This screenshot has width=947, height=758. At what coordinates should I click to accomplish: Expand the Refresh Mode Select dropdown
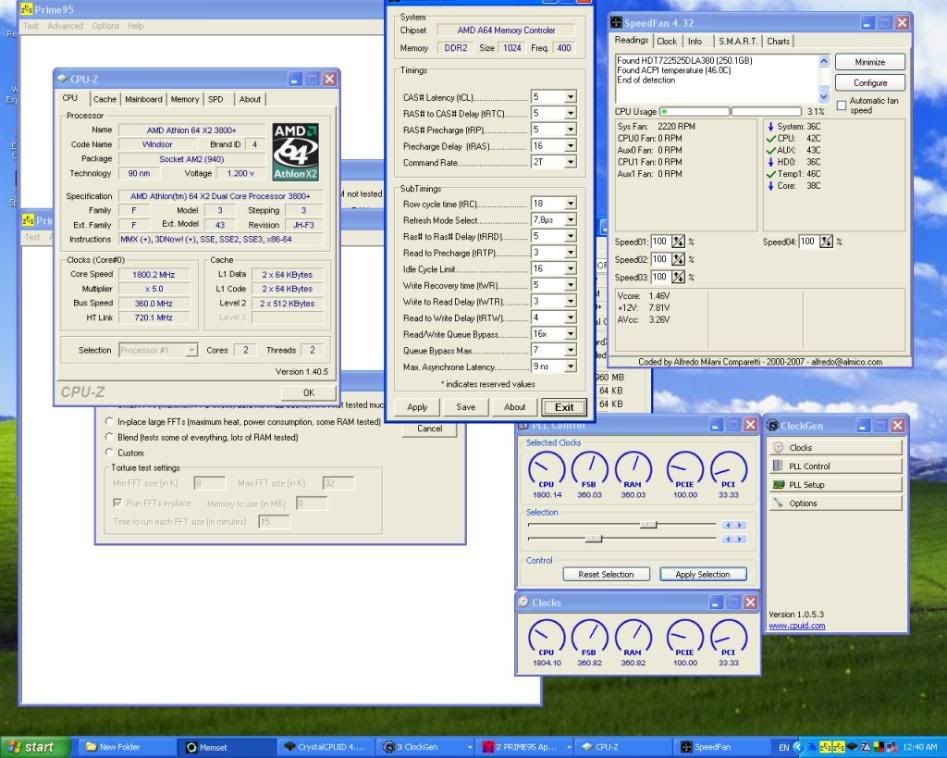coord(570,220)
